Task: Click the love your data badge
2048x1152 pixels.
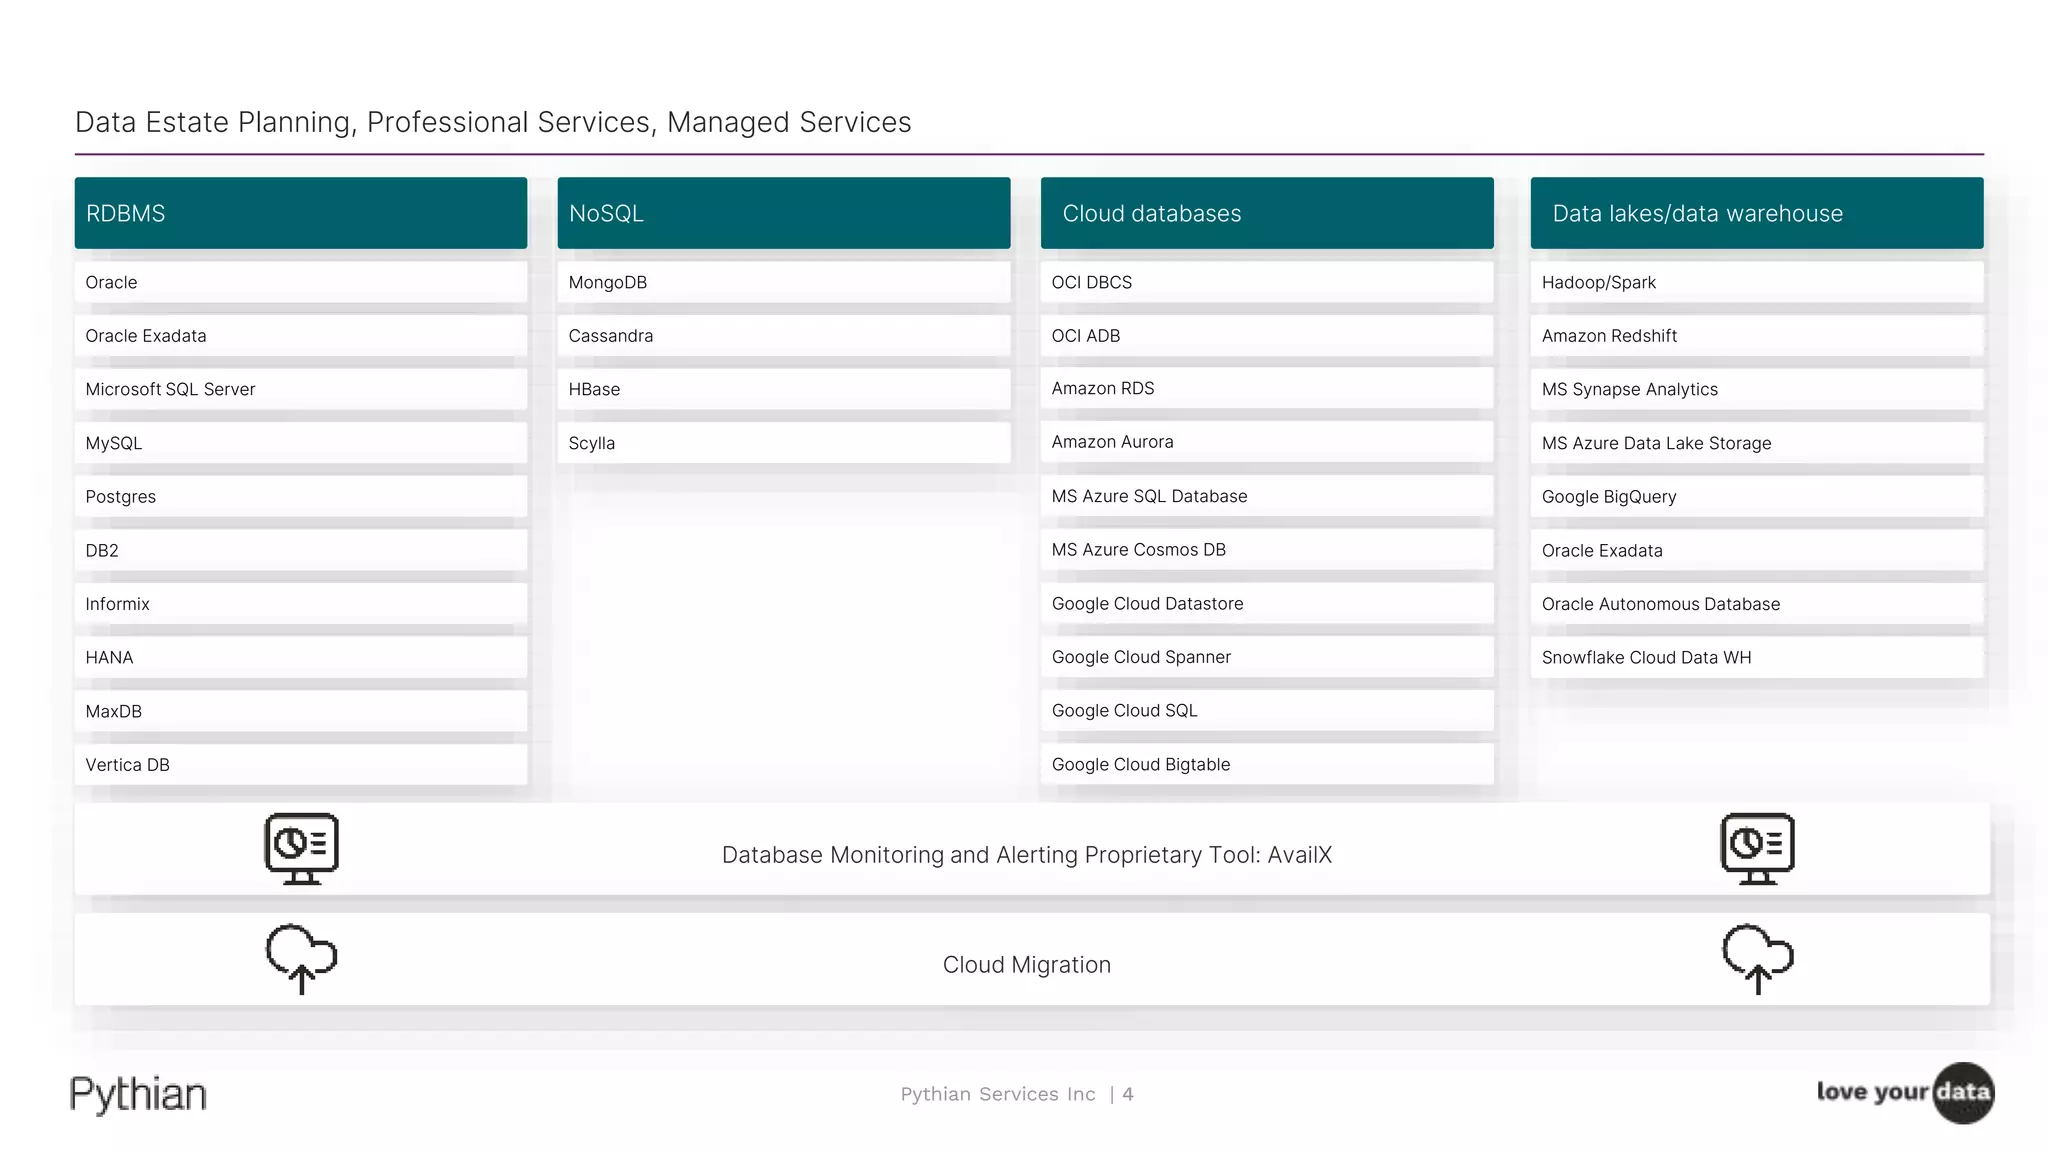Action: pyautogui.click(x=1905, y=1092)
